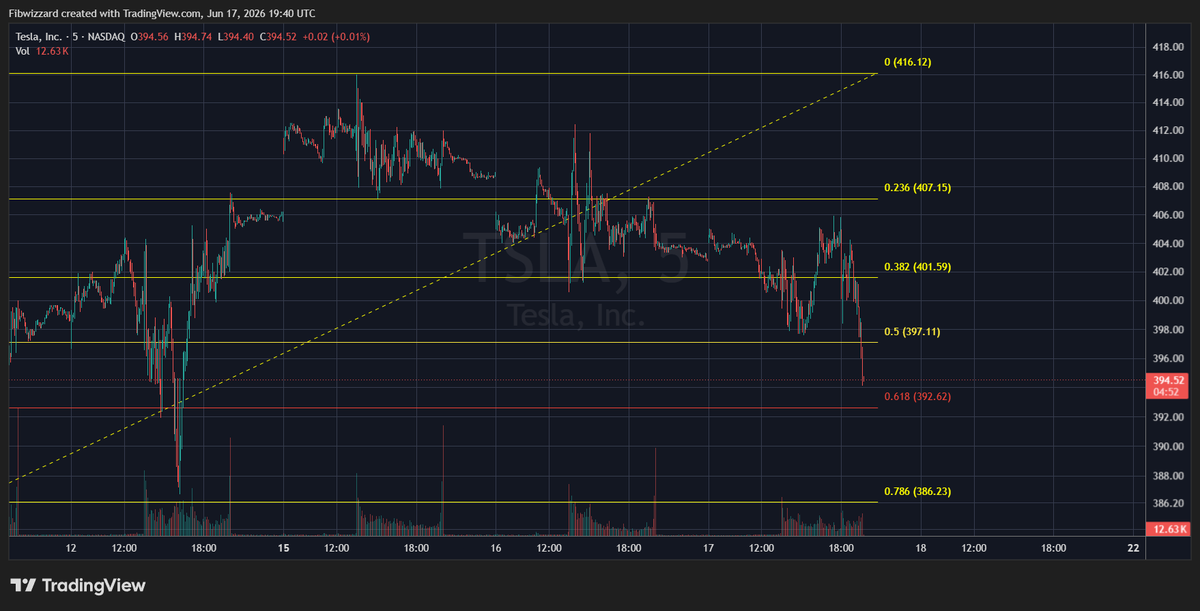Image resolution: width=1200 pixels, height=611 pixels.
Task: Click the date label '22' on time axis
Action: [1133, 548]
